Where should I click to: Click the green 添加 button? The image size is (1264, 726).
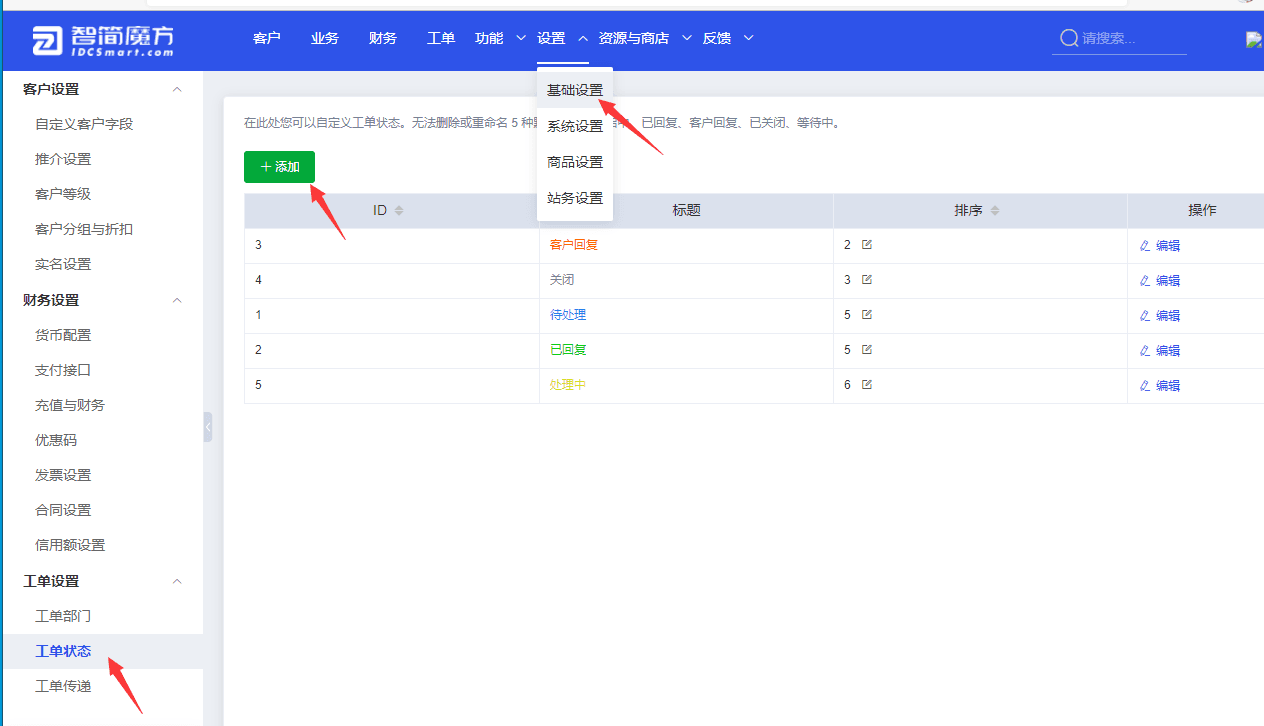(x=279, y=167)
